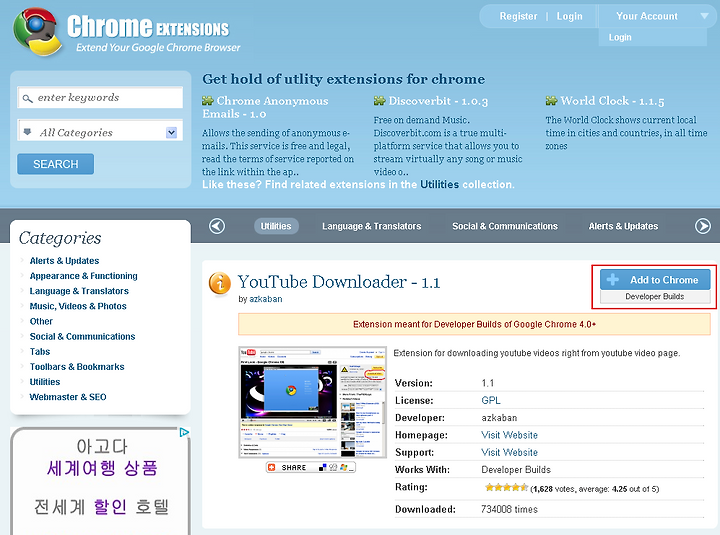
Task: Click the rating stars
Action: click(x=506, y=488)
